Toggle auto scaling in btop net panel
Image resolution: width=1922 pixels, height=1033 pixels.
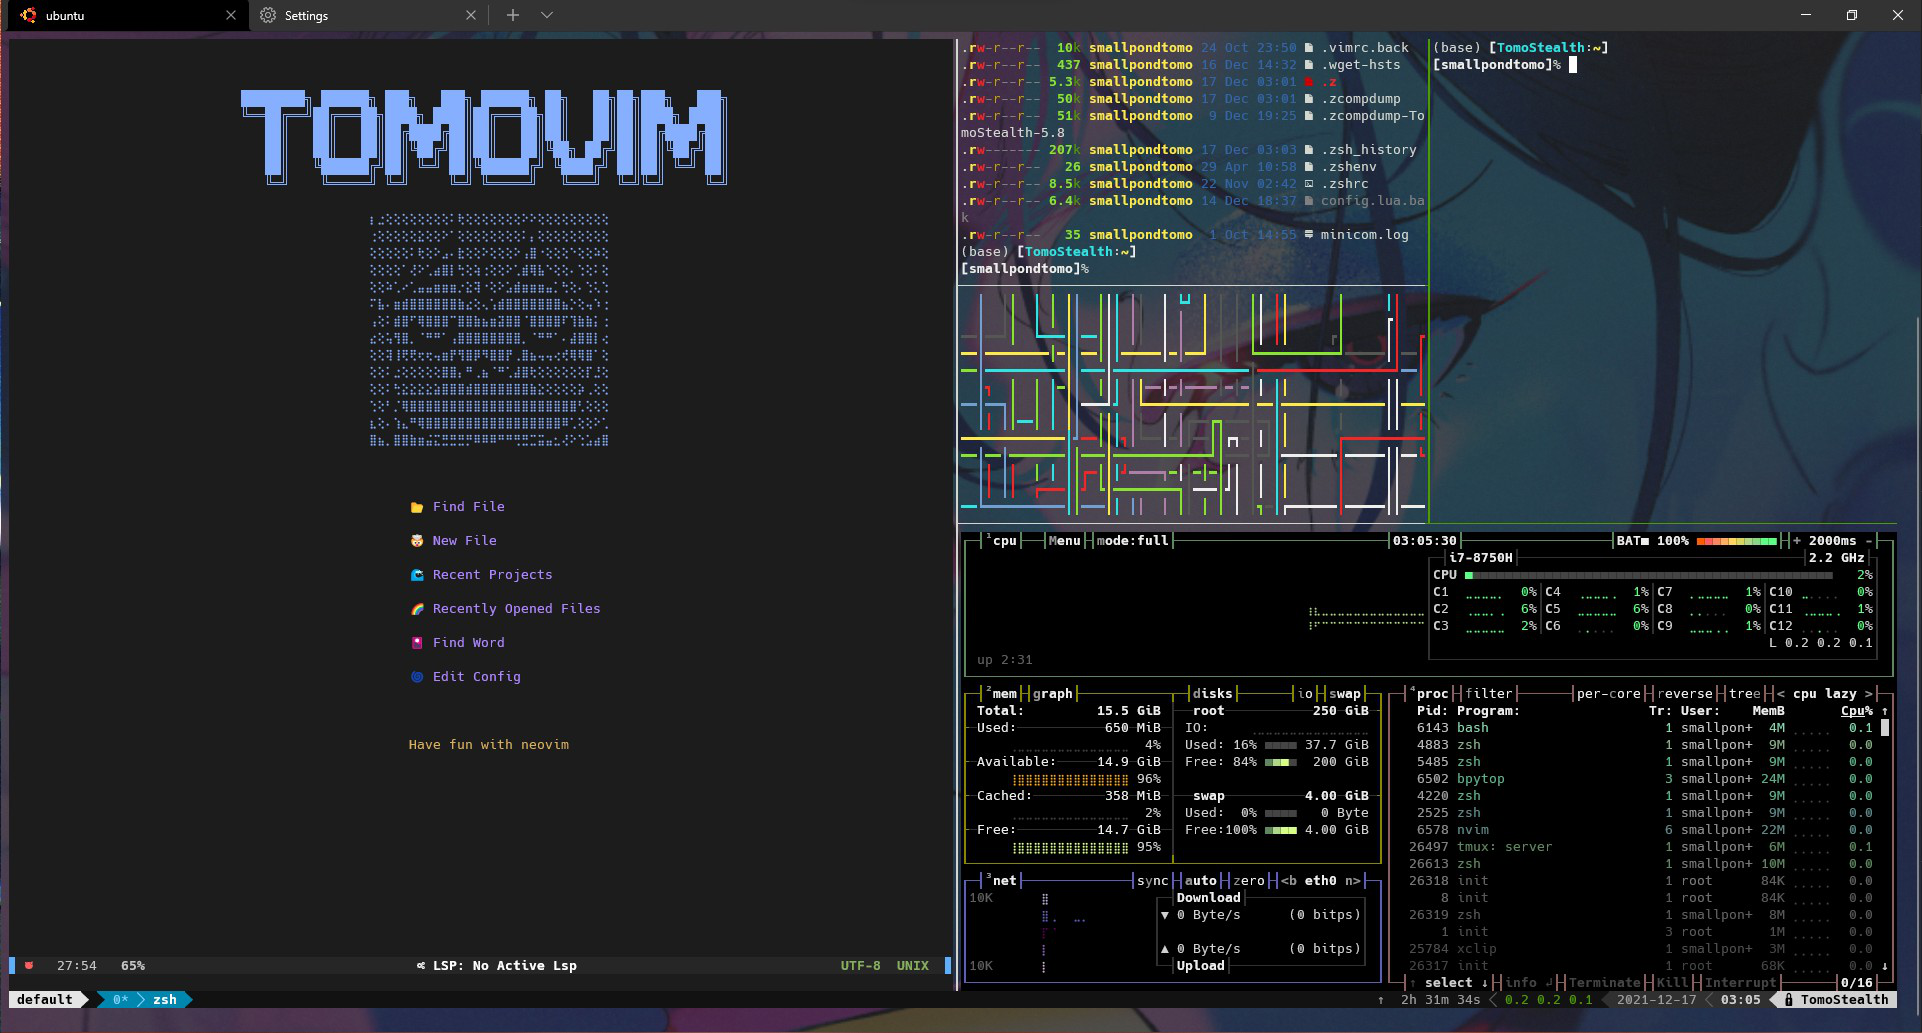click(x=1201, y=881)
